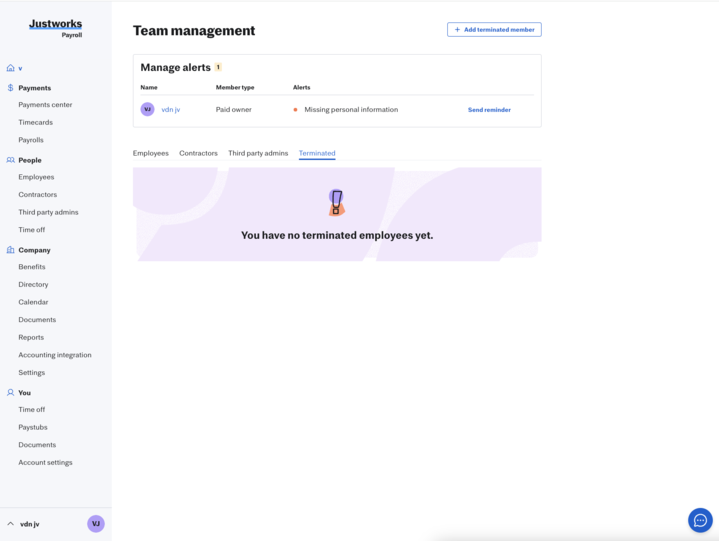Select the Terminated tab
Screen dimensions: 719x541
(317, 153)
